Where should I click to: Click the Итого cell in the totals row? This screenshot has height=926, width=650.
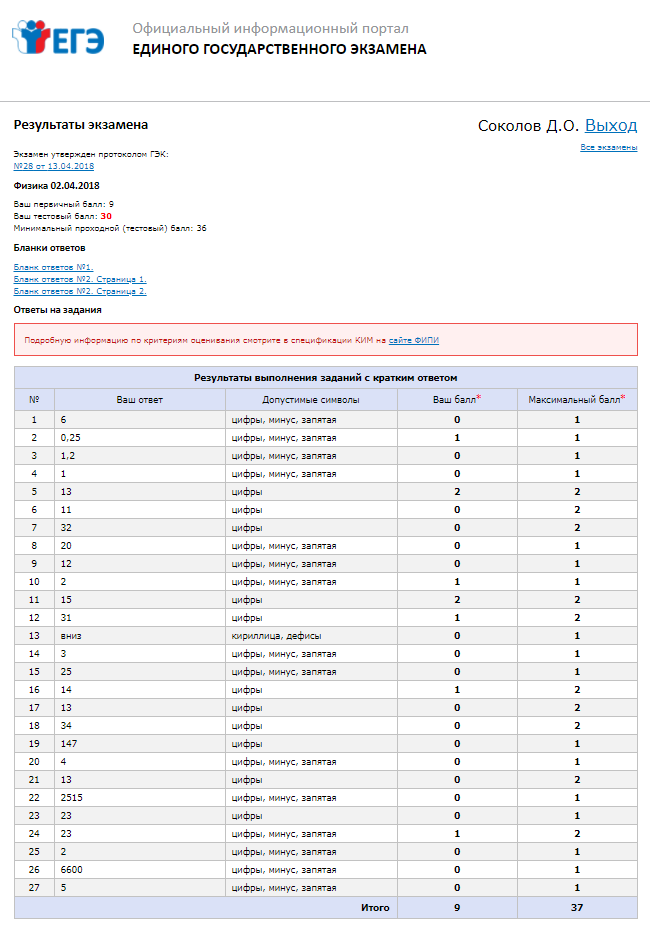[x=375, y=908]
